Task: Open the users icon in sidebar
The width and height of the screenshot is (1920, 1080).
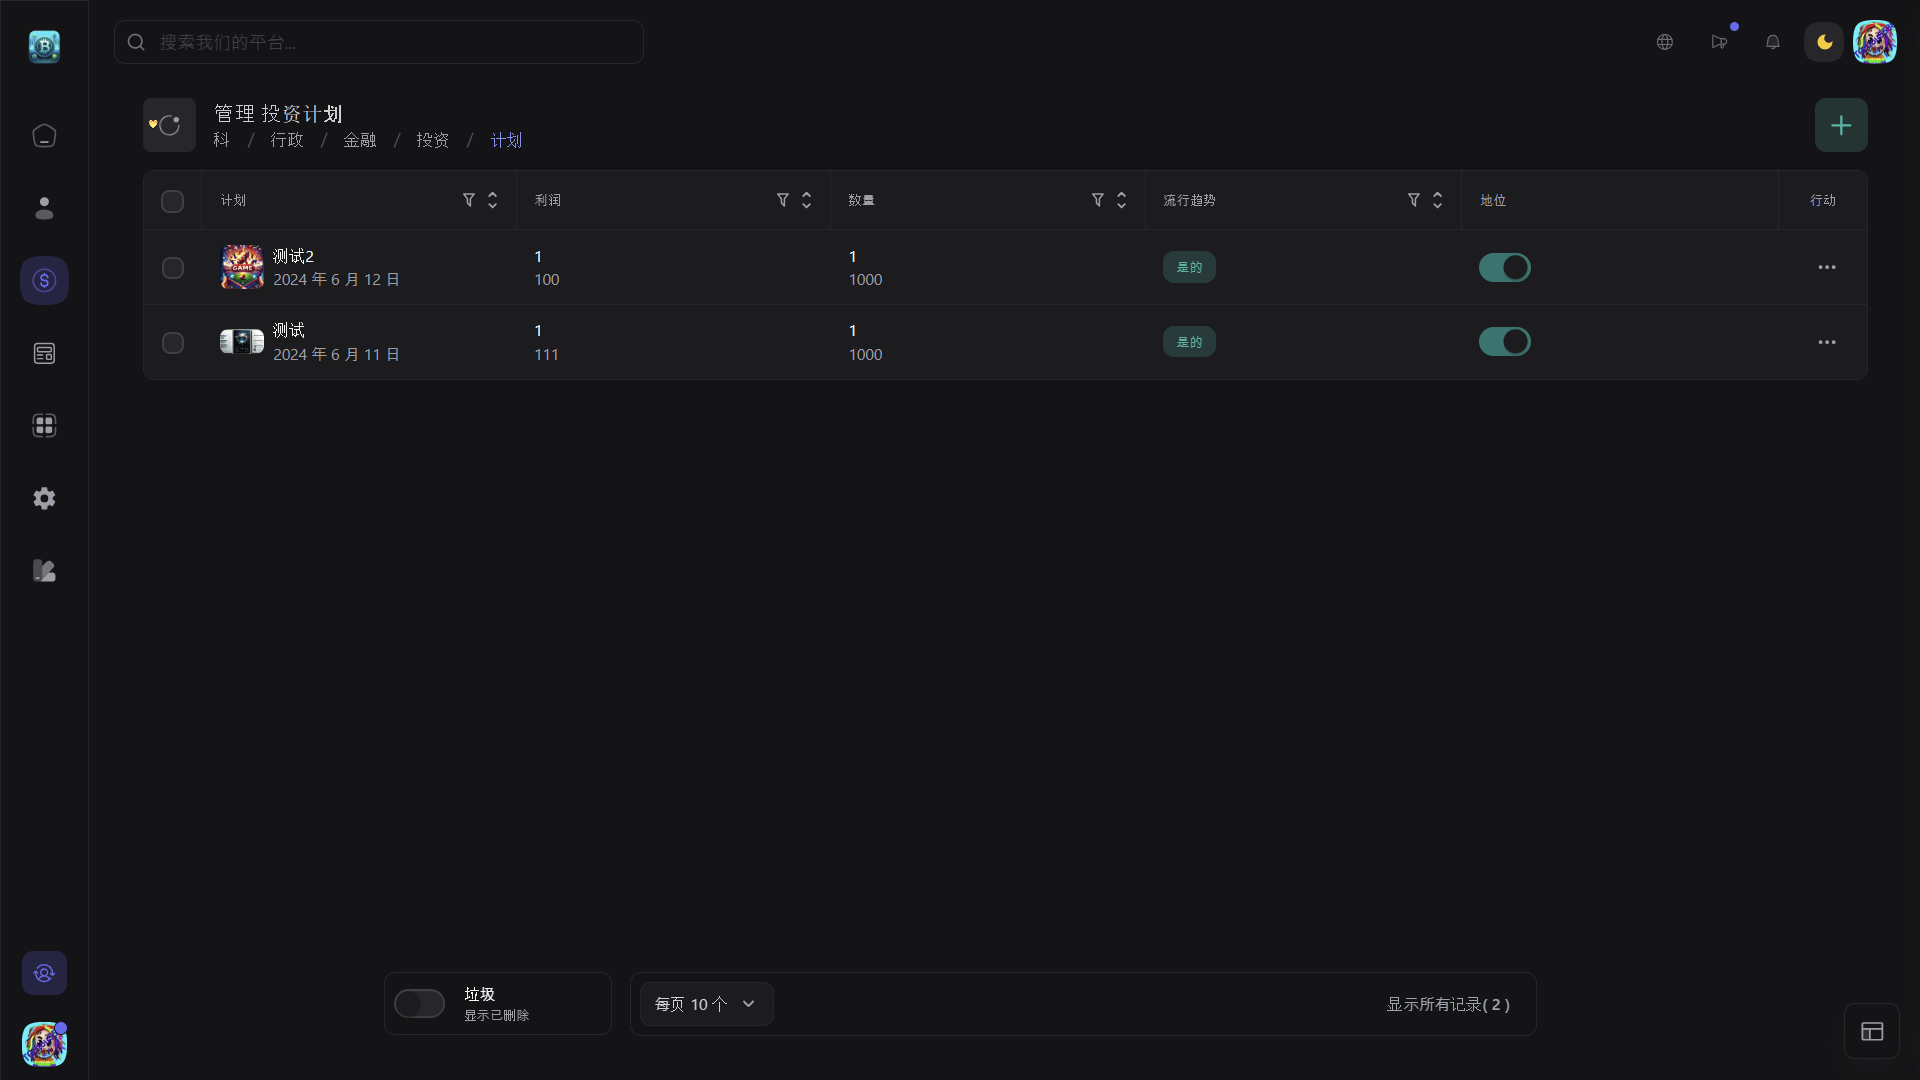Action: [44, 208]
